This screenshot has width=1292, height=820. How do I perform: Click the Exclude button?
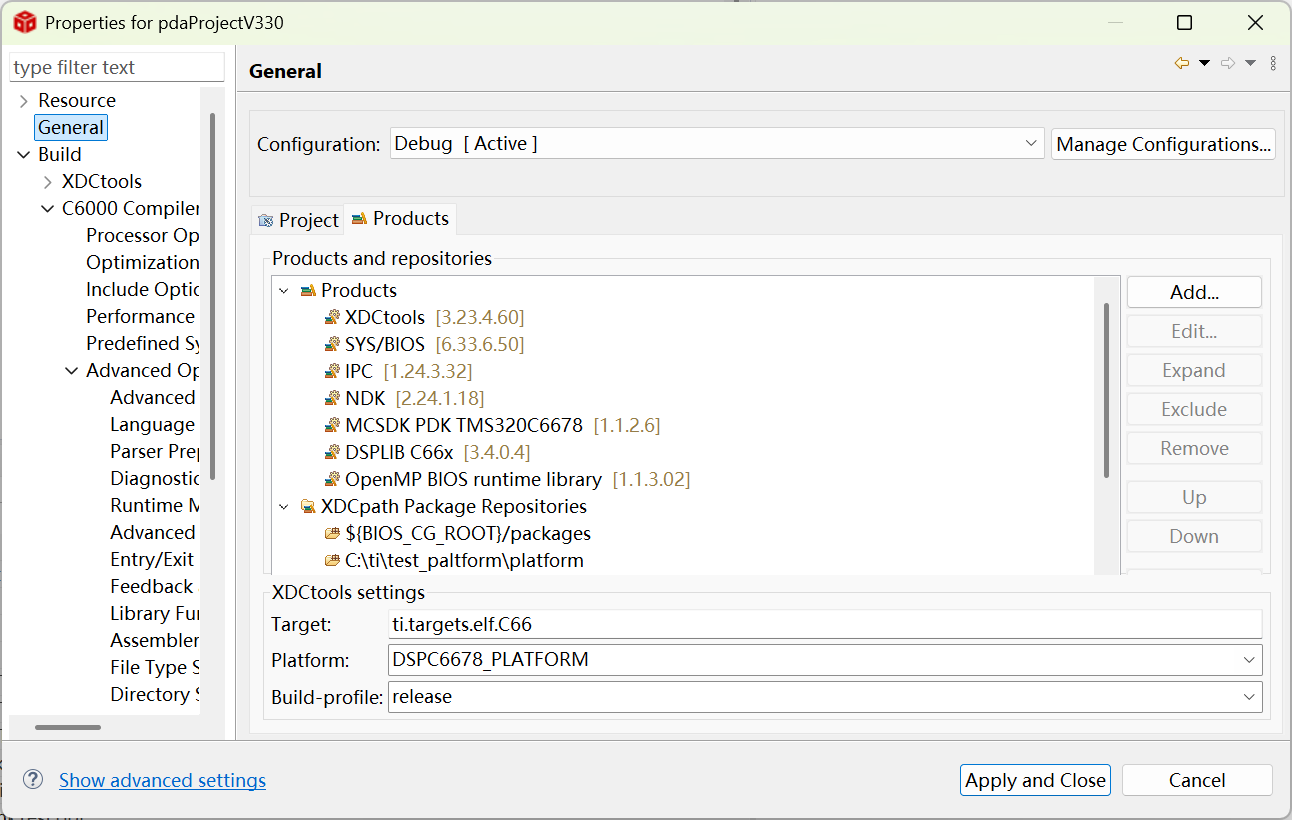(1194, 409)
